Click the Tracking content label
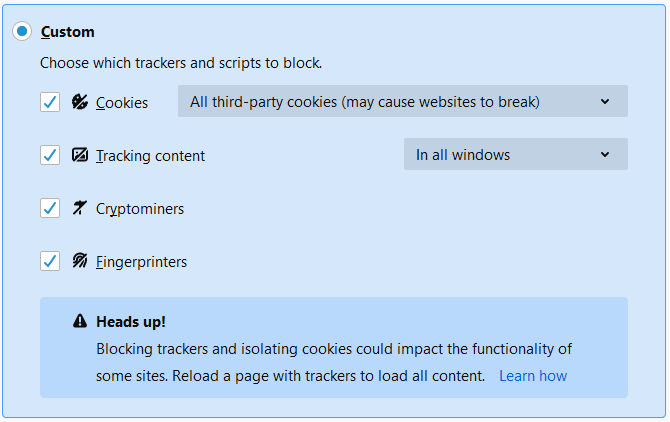 (x=150, y=156)
